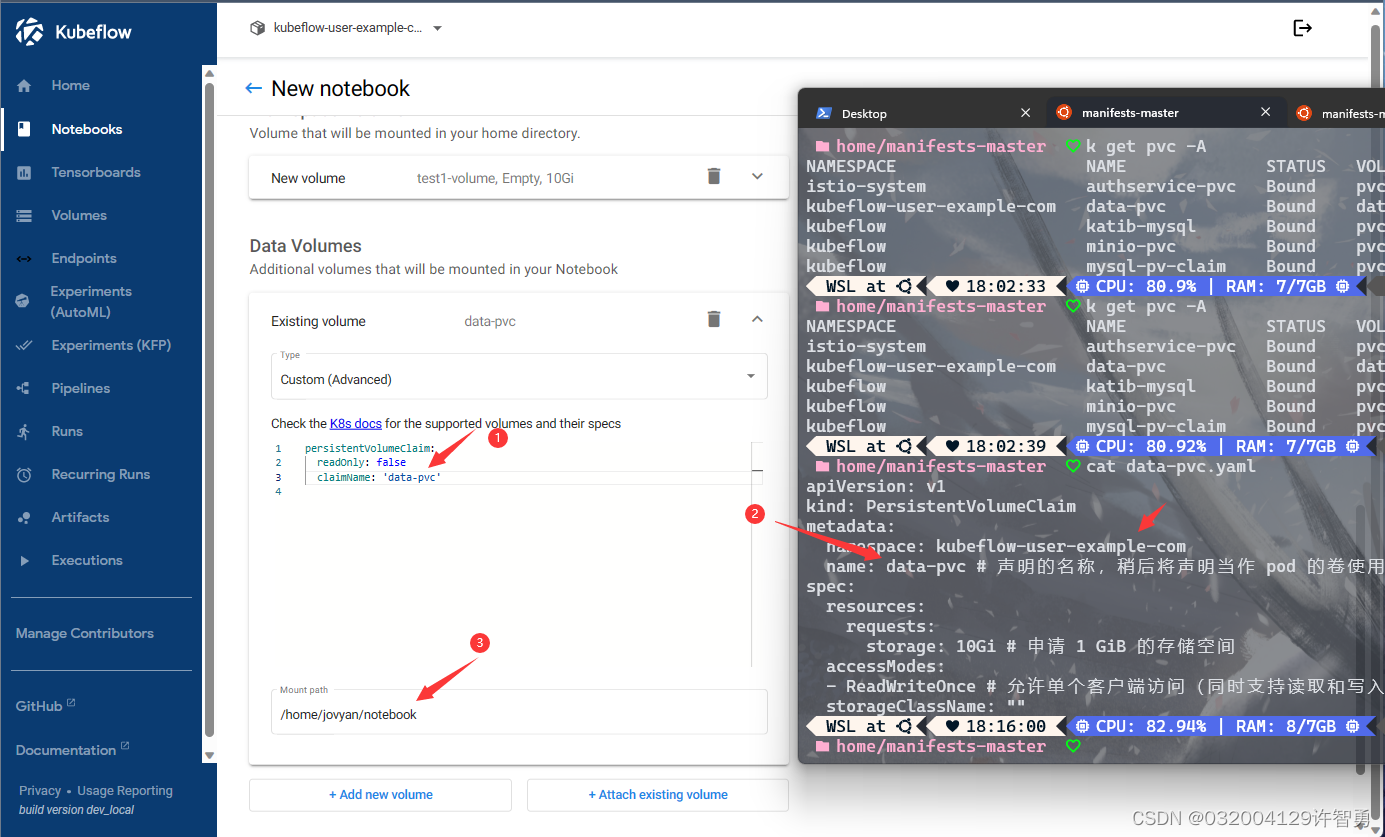Image resolution: width=1385 pixels, height=837 pixels.
Task: Click the Tensorboards sidebar icon
Action: tap(24, 172)
